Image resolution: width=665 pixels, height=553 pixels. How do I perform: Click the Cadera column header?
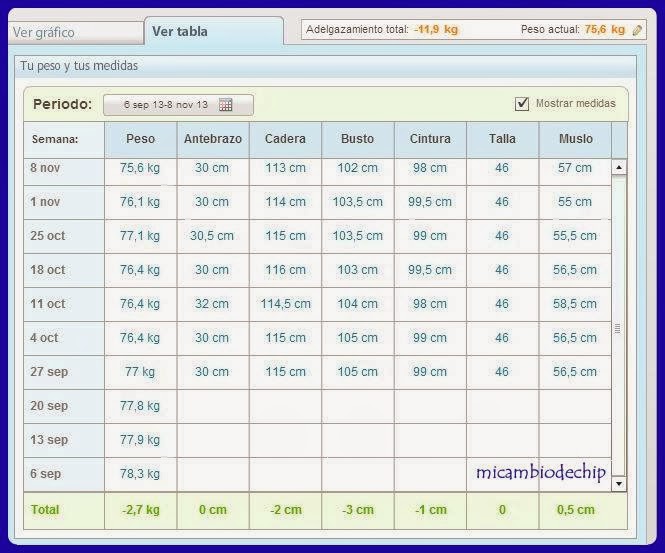pyautogui.click(x=285, y=139)
